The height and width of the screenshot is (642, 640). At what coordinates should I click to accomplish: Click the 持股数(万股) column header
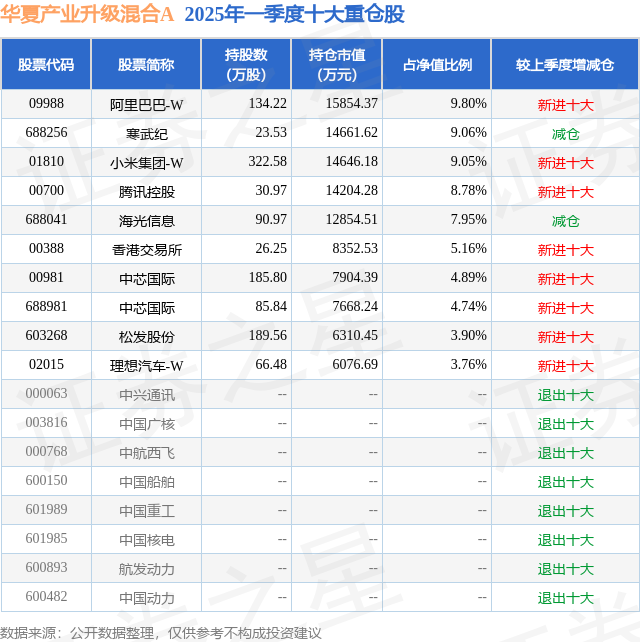246,64
